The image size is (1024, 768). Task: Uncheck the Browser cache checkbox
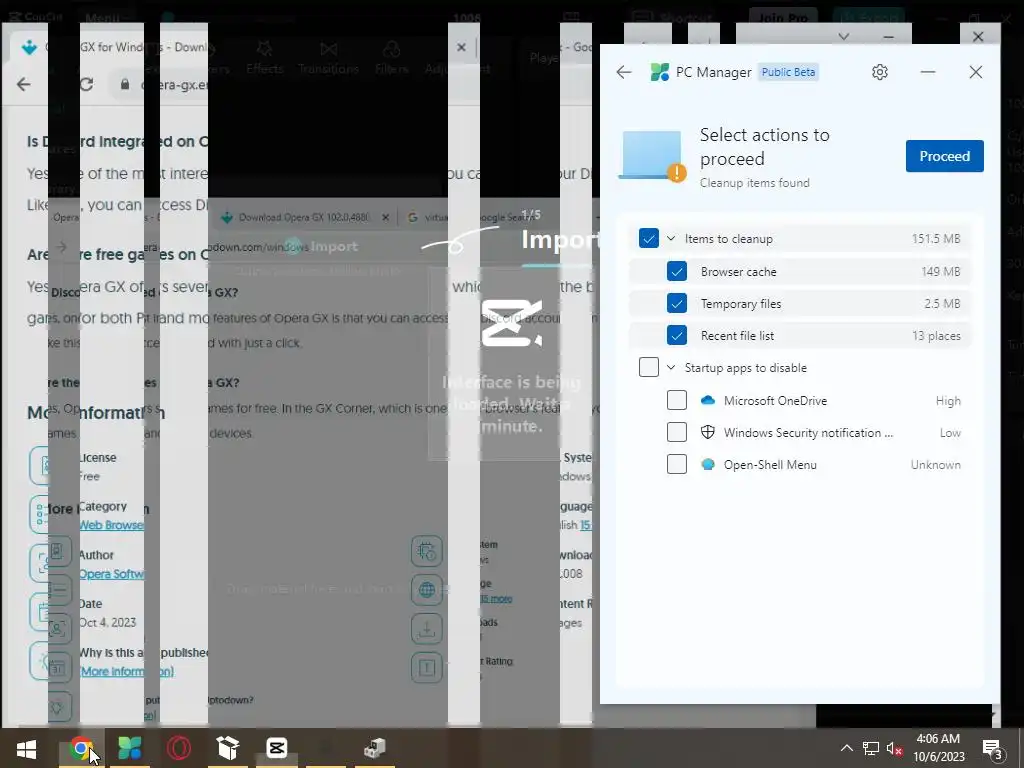click(677, 271)
